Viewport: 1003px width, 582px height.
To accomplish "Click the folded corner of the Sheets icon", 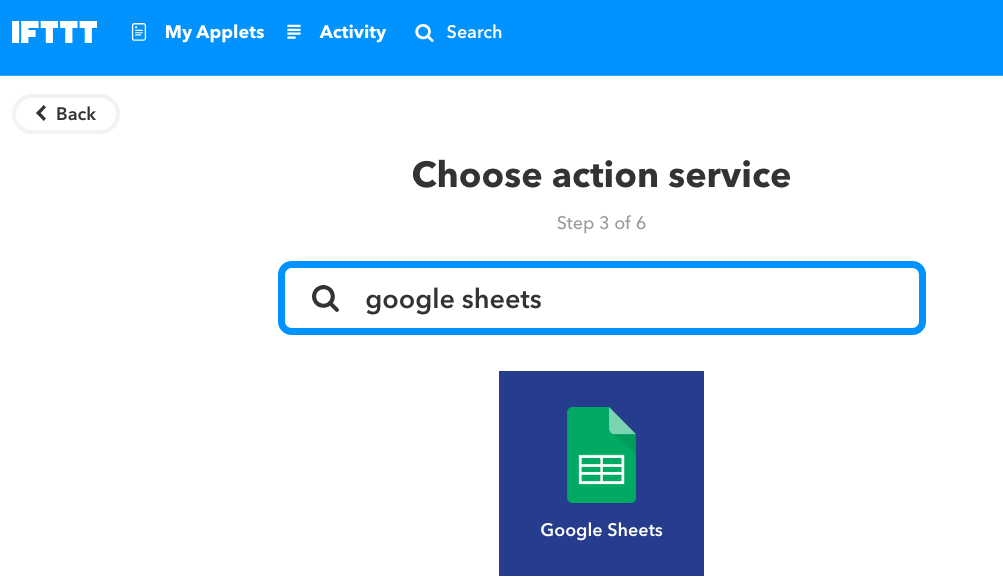I will tap(623, 419).
